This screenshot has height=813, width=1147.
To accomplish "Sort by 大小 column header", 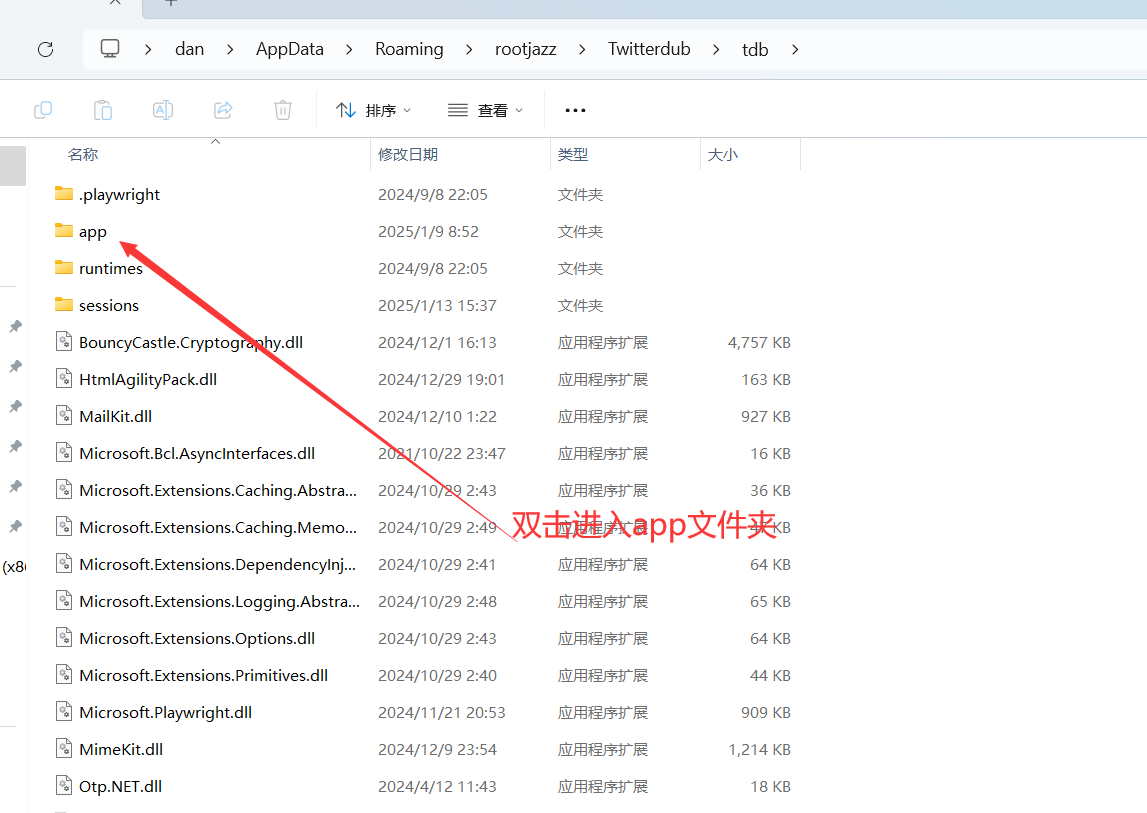I will 723,155.
